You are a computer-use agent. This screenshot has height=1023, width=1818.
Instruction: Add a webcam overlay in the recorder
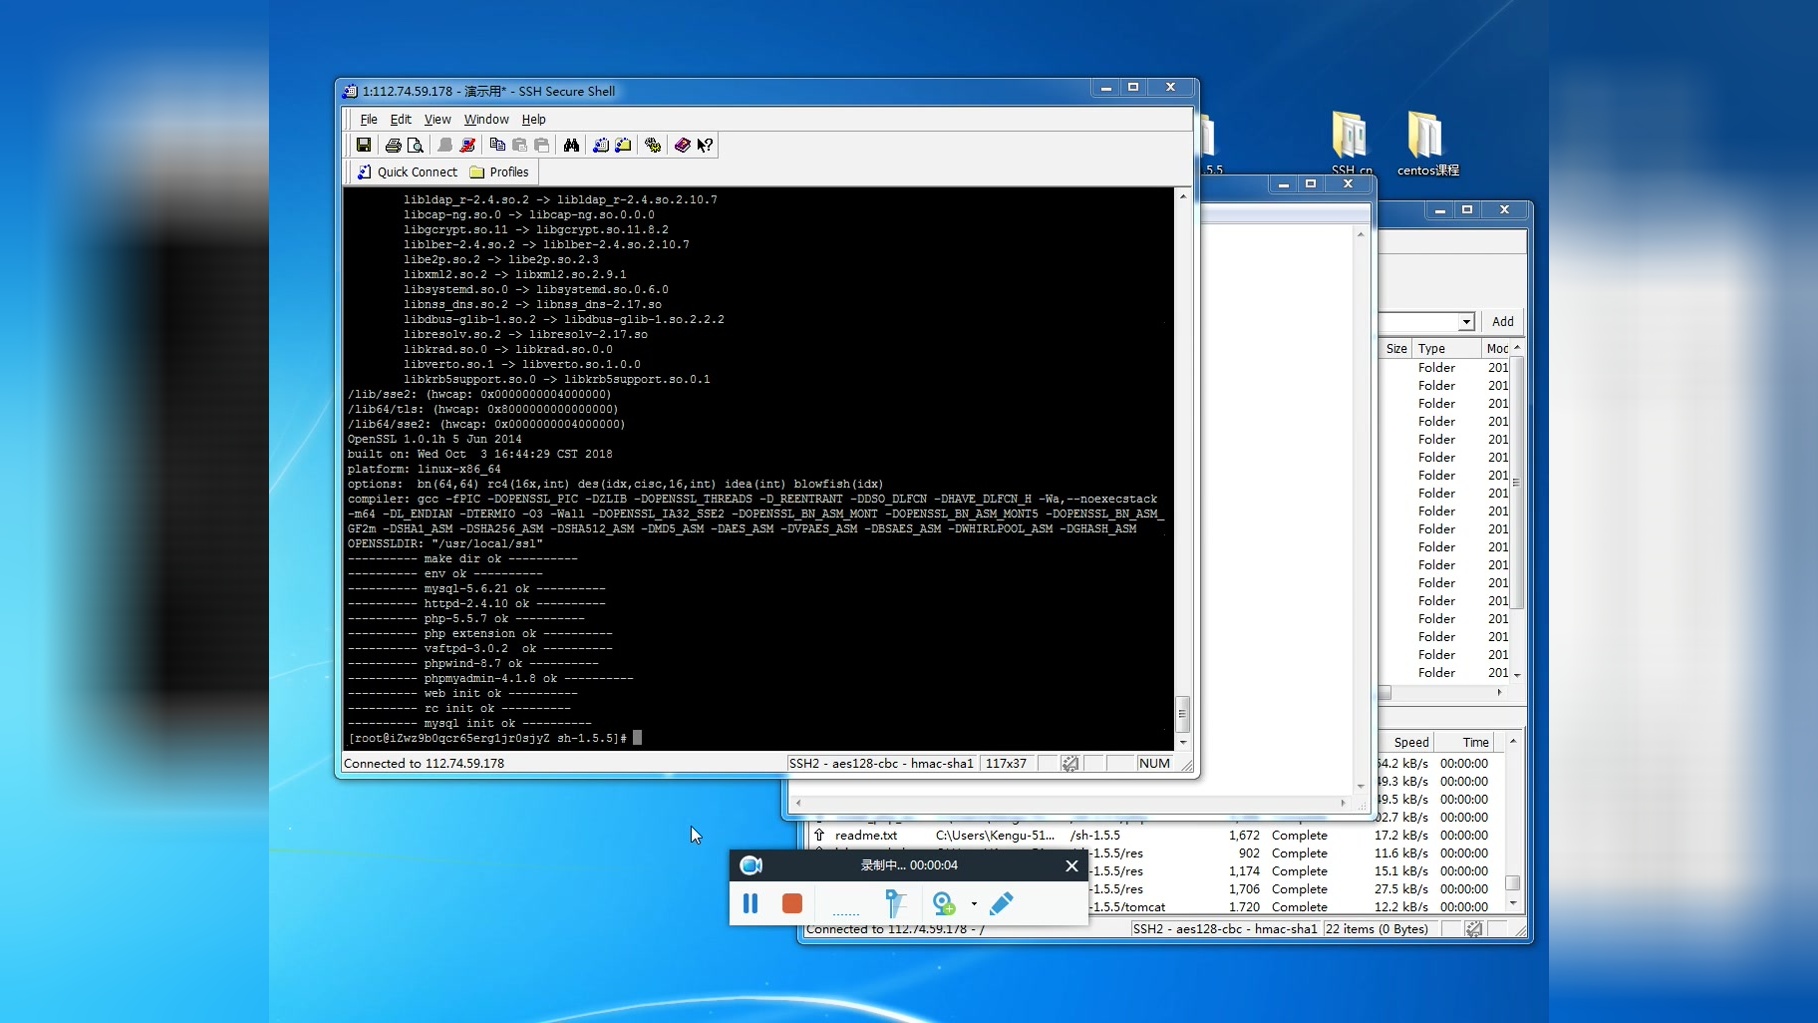[x=943, y=904]
